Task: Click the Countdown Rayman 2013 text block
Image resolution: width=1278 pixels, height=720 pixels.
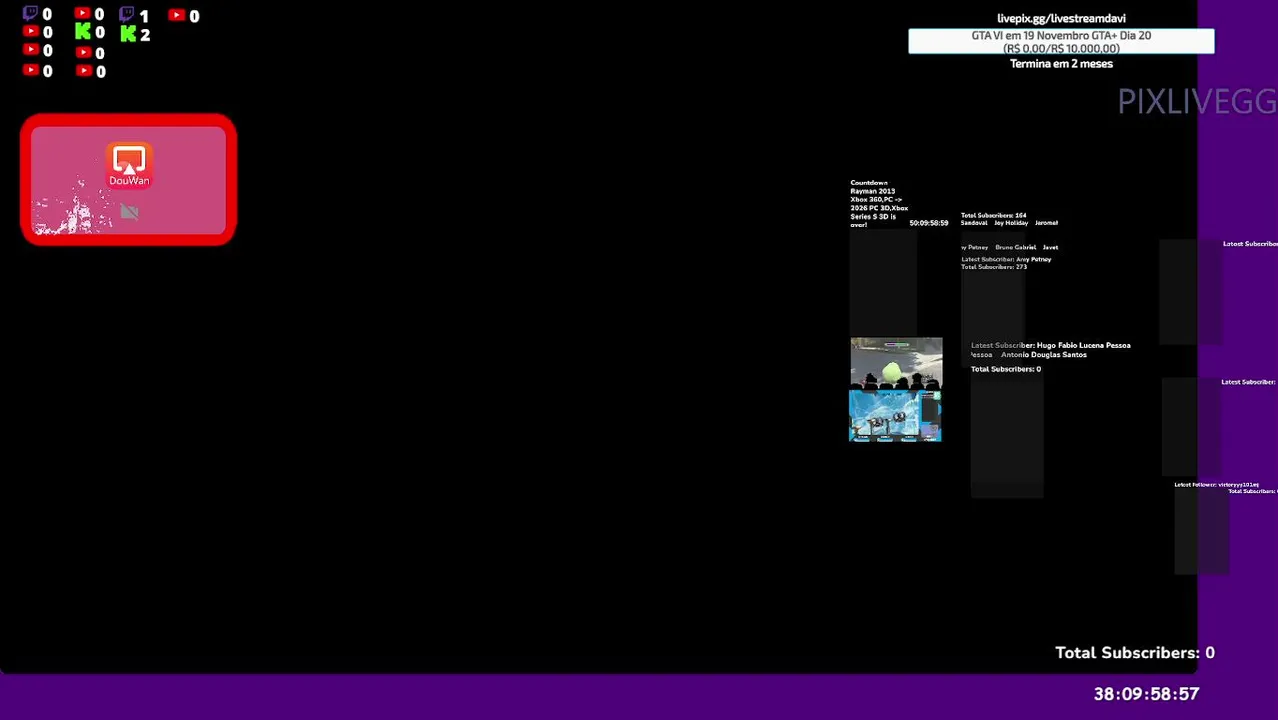Action: tap(879, 204)
